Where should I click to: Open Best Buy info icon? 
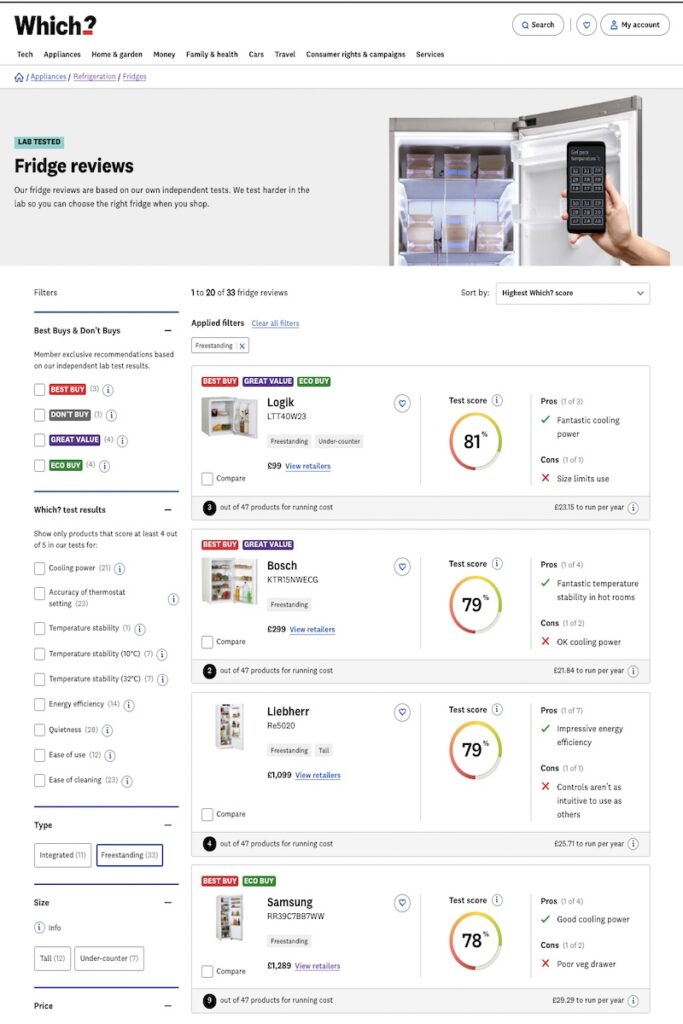pos(108,390)
